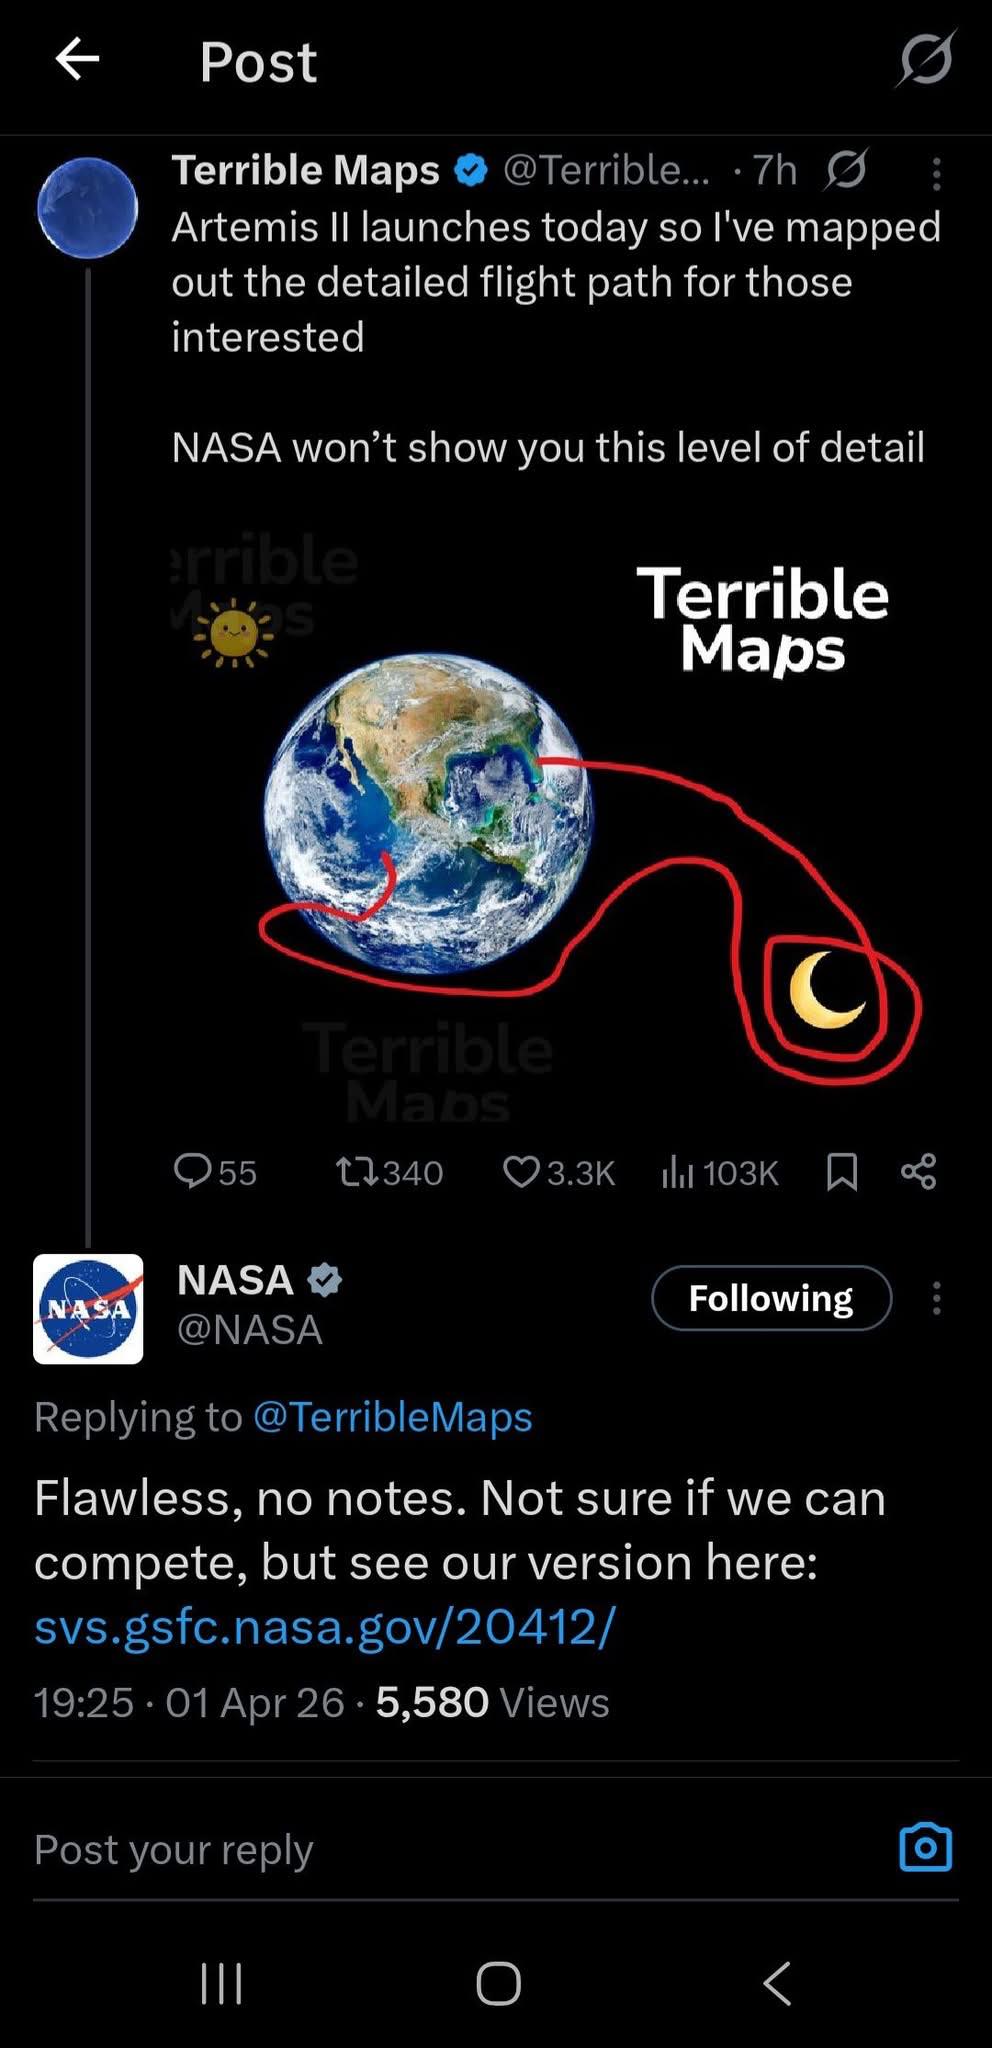Open more options for the Terrible Maps post
The height and width of the screenshot is (2048, 992).
tap(936, 174)
